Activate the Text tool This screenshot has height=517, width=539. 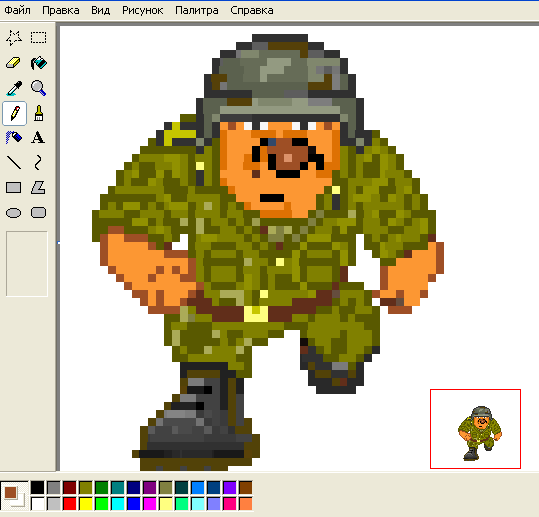click(x=38, y=138)
